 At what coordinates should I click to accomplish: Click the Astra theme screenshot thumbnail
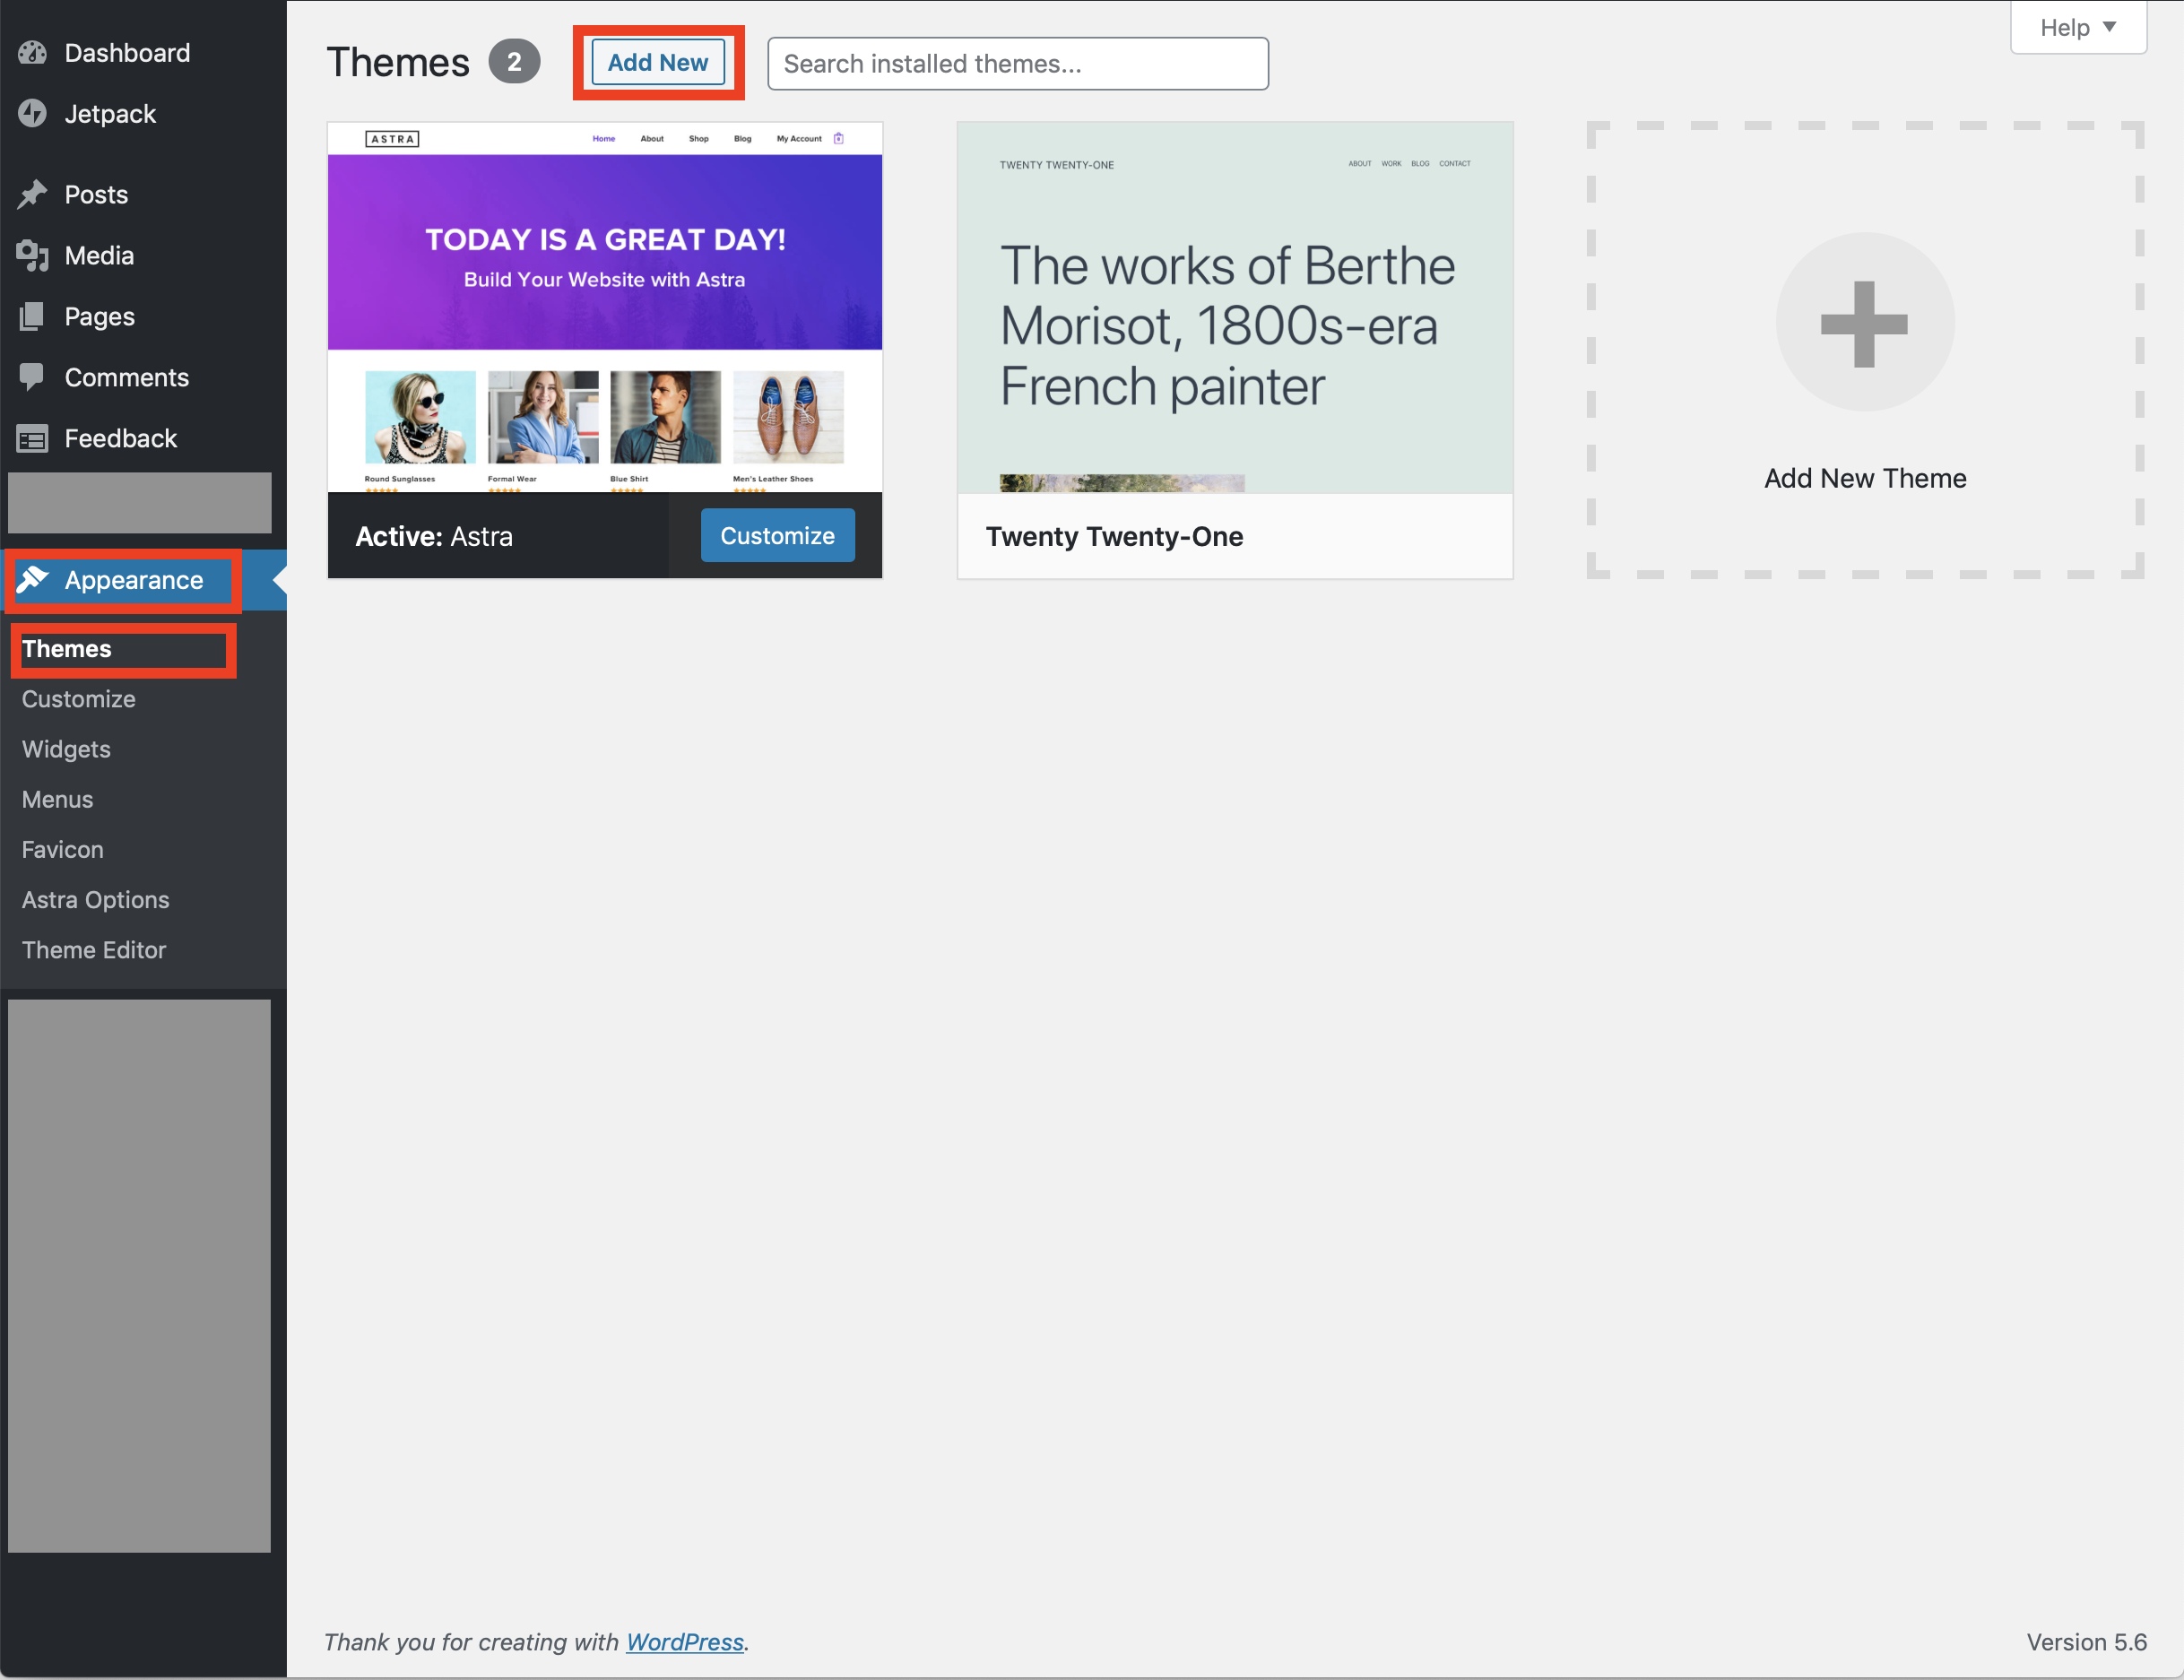605,308
